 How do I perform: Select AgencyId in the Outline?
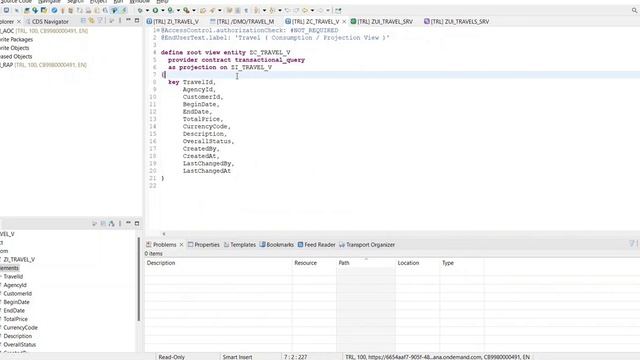[15, 285]
